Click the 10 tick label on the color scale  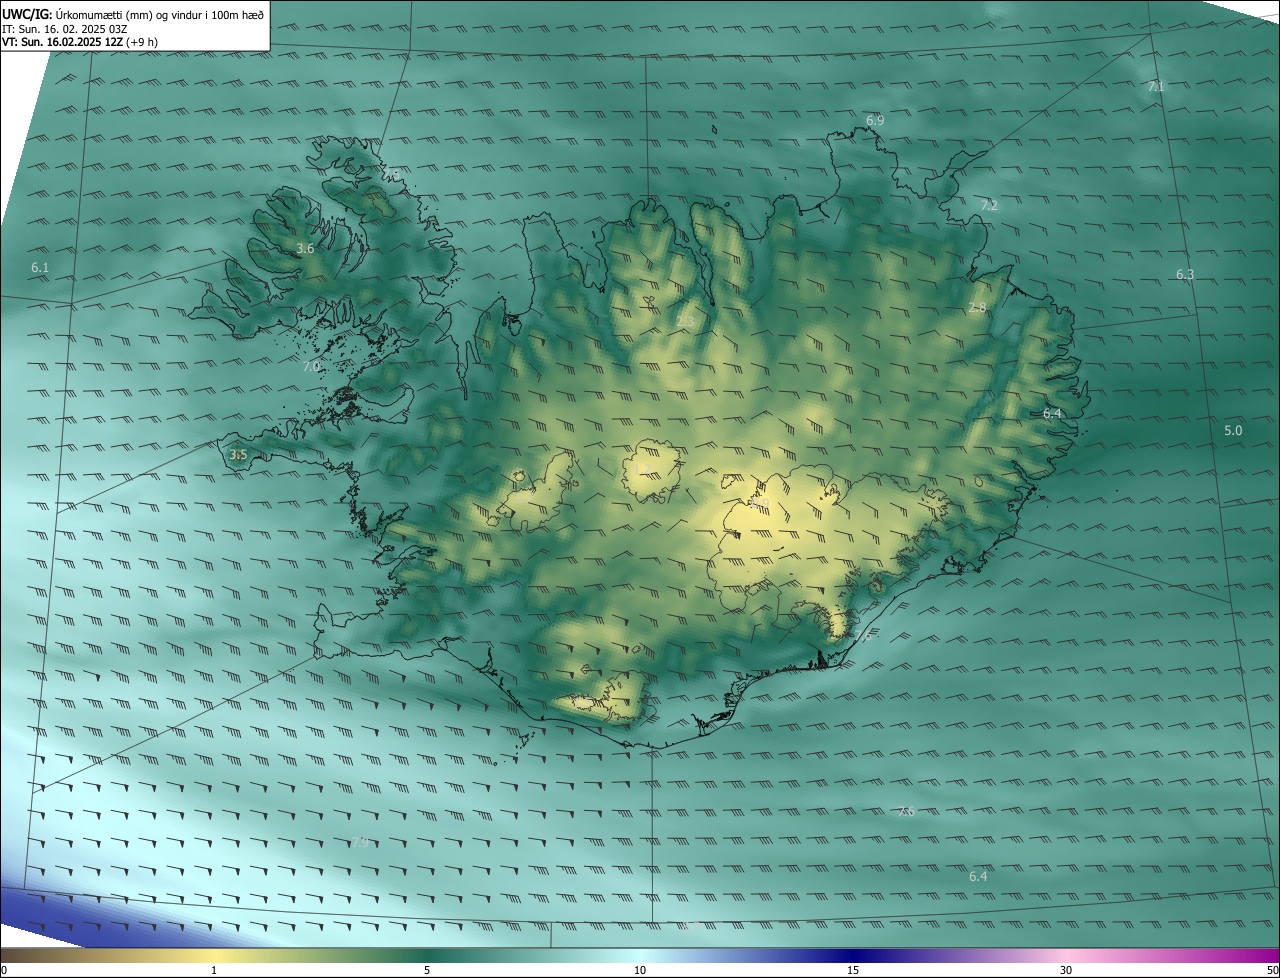pos(640,970)
